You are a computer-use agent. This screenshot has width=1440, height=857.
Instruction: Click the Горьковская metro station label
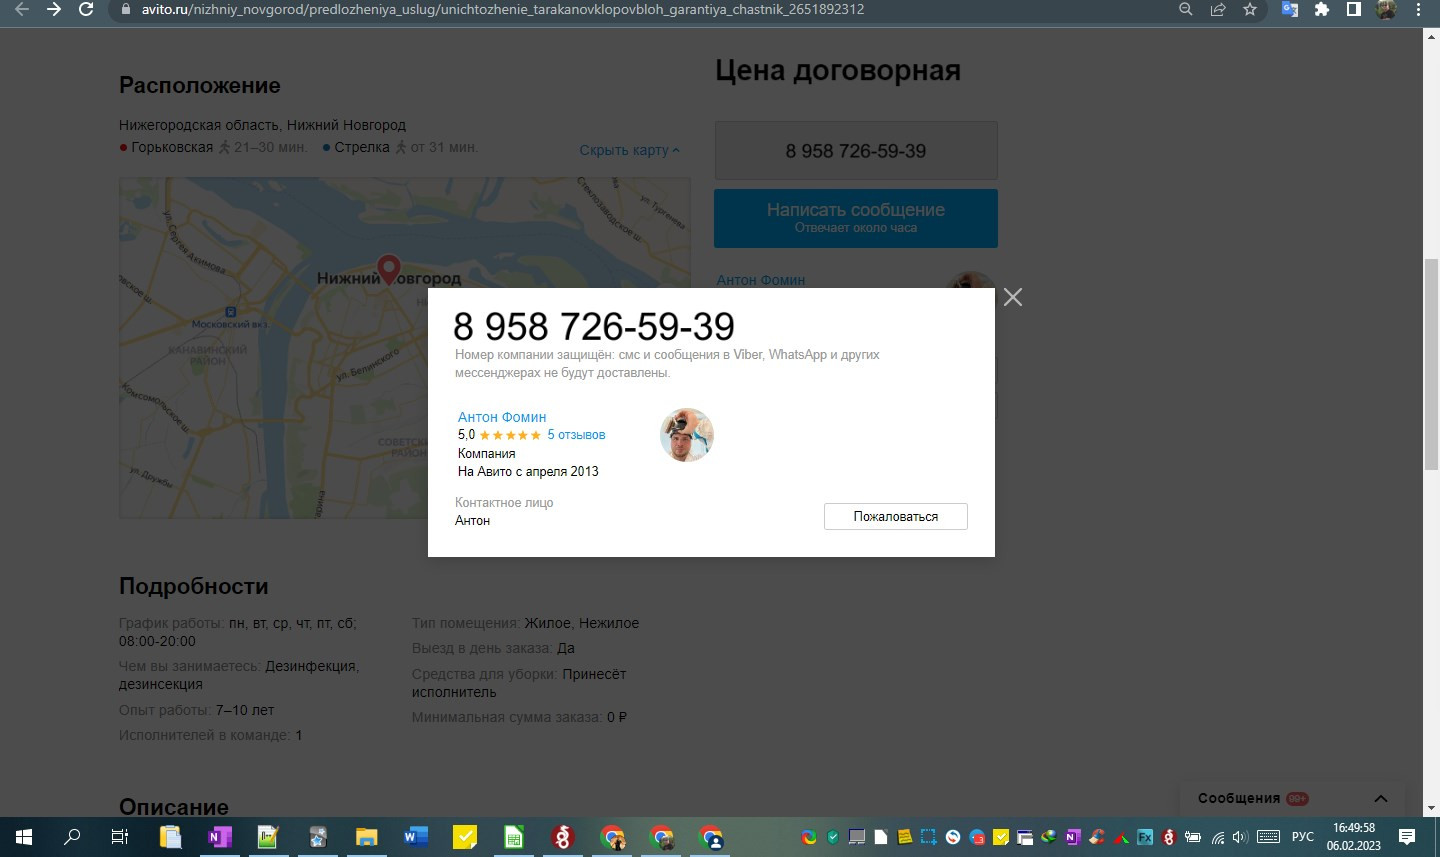[x=172, y=147]
